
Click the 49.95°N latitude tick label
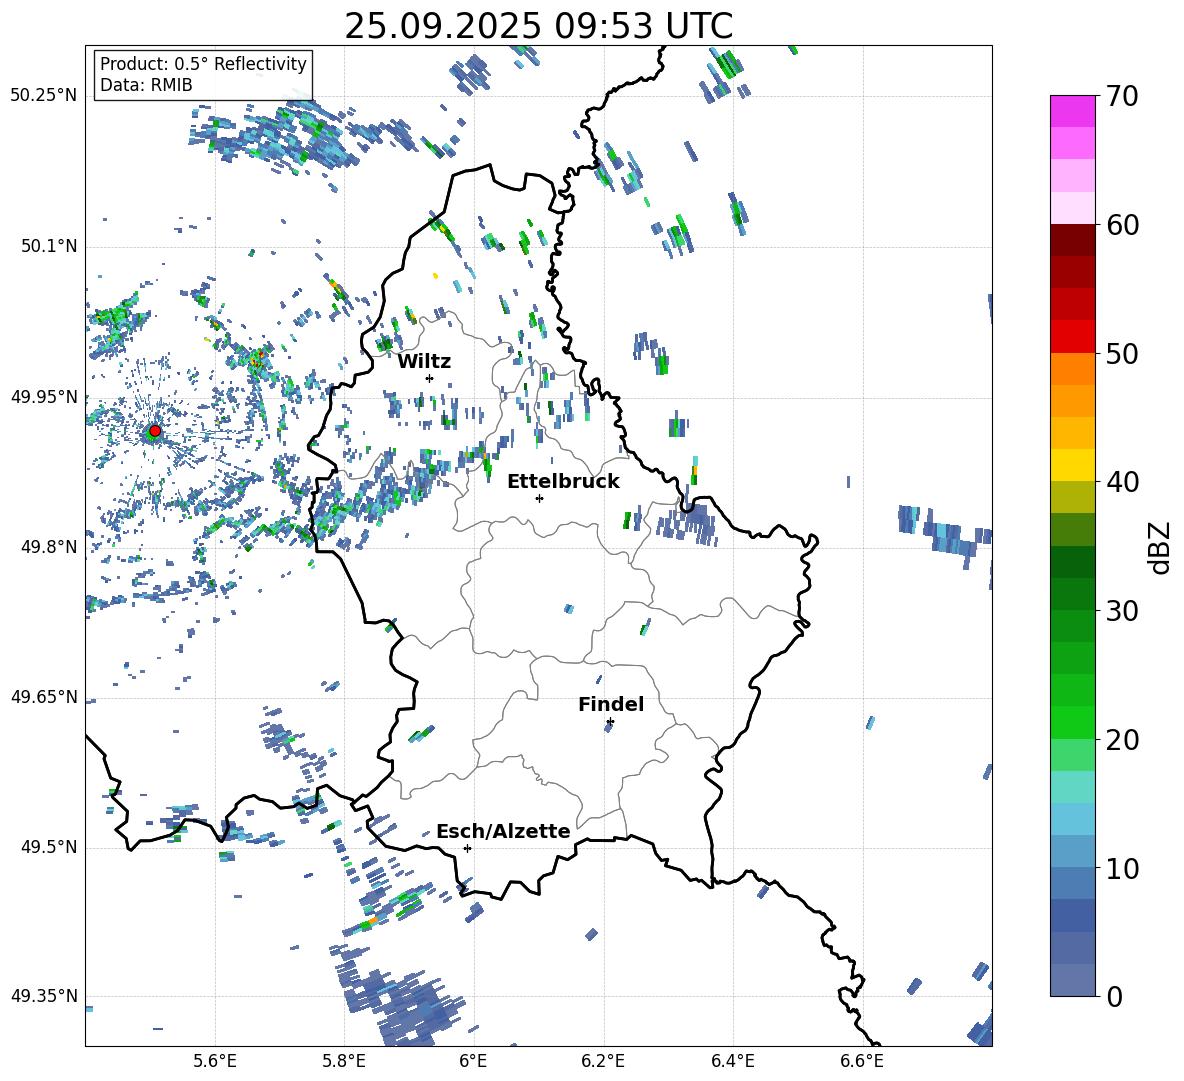(x=44, y=396)
